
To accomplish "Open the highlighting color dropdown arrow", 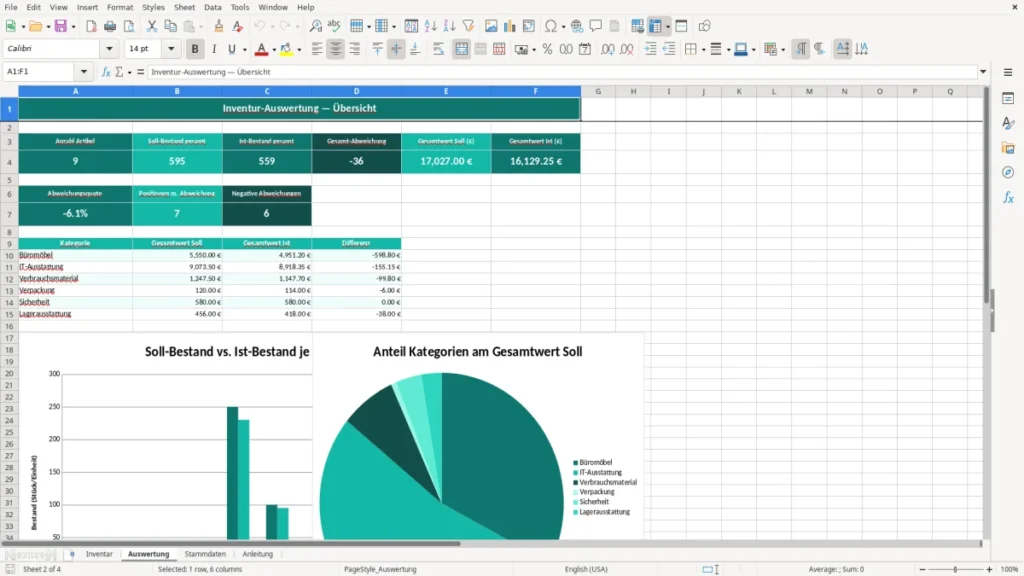I will tap(299, 50).
